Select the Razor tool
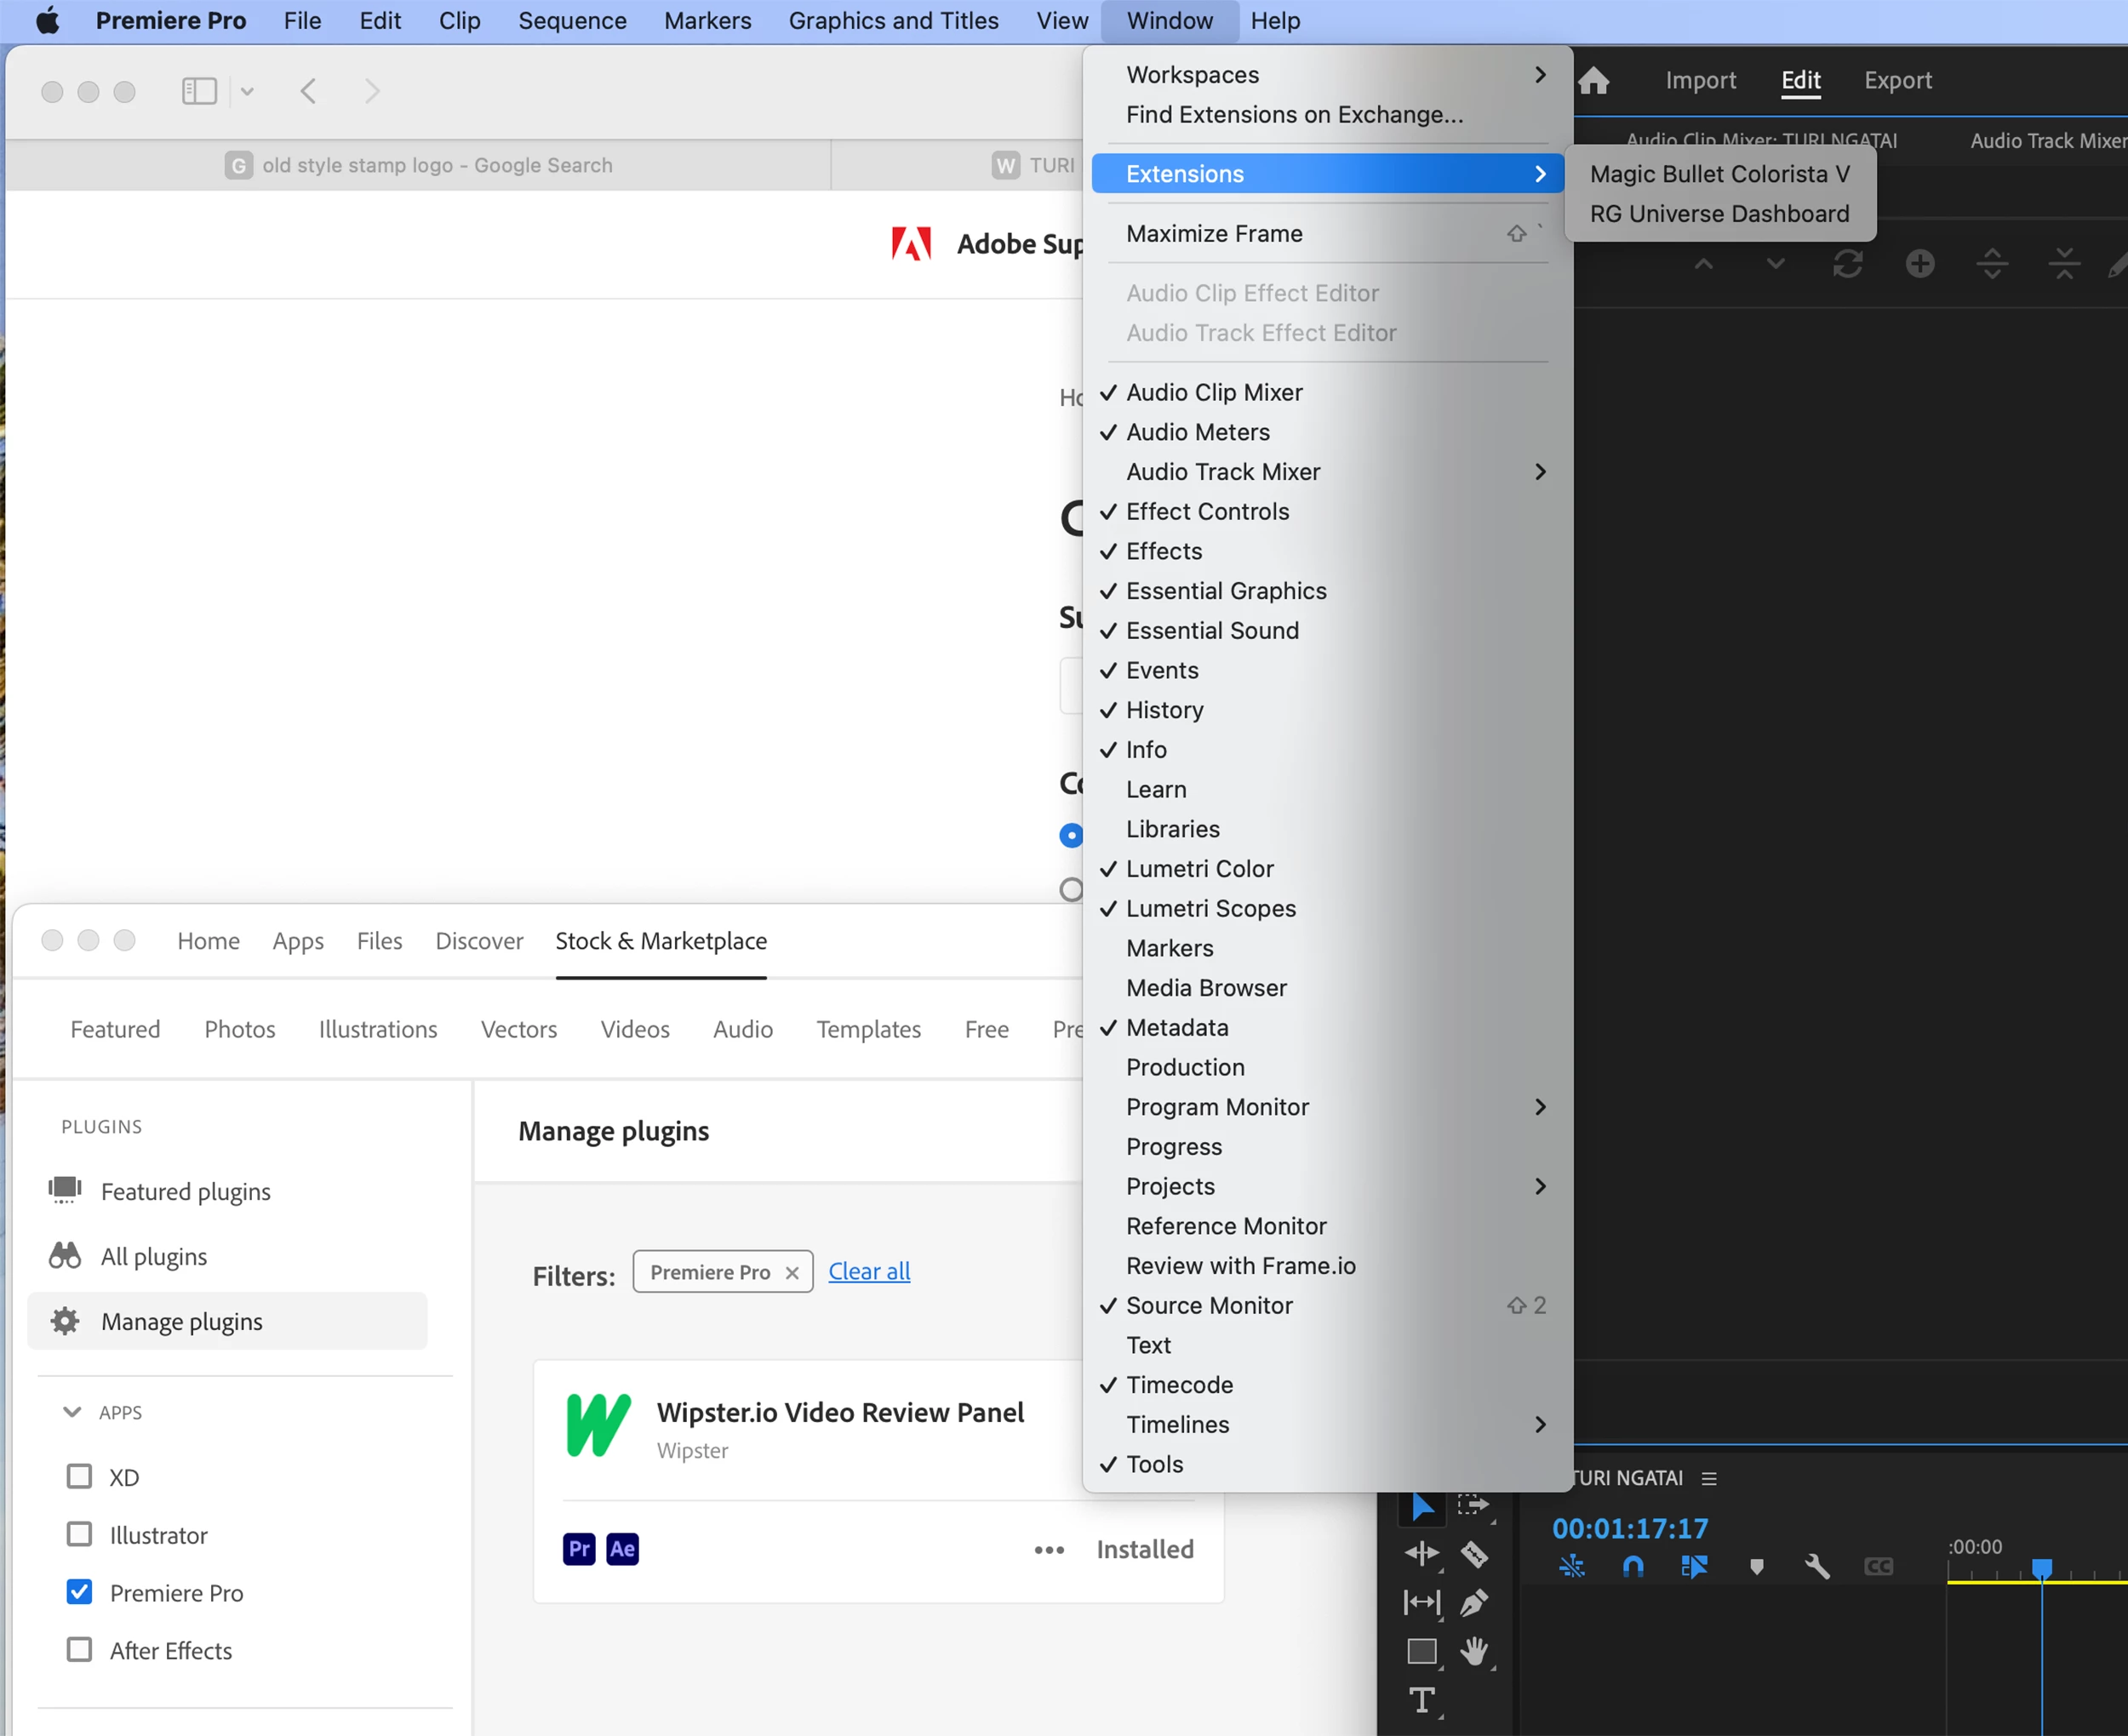The image size is (2128, 1736). pyautogui.click(x=1474, y=1554)
